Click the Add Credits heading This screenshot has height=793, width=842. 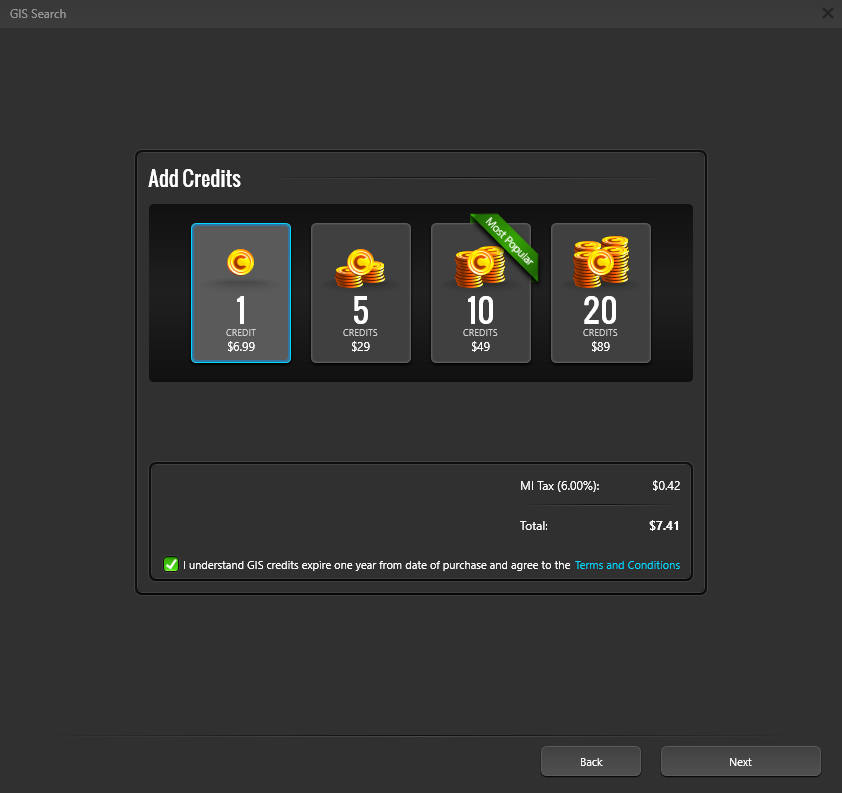click(195, 179)
